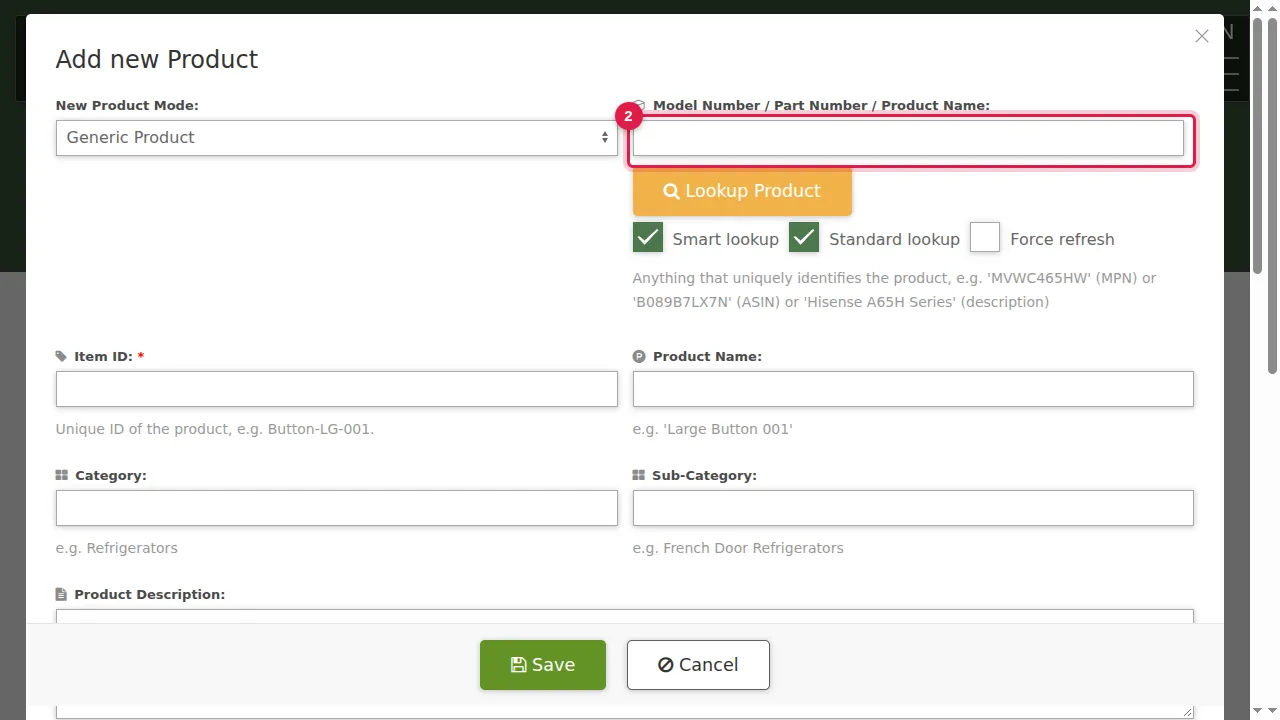Click the grid icon beside Sub-Category
This screenshot has width=1280, height=720.
639,475
